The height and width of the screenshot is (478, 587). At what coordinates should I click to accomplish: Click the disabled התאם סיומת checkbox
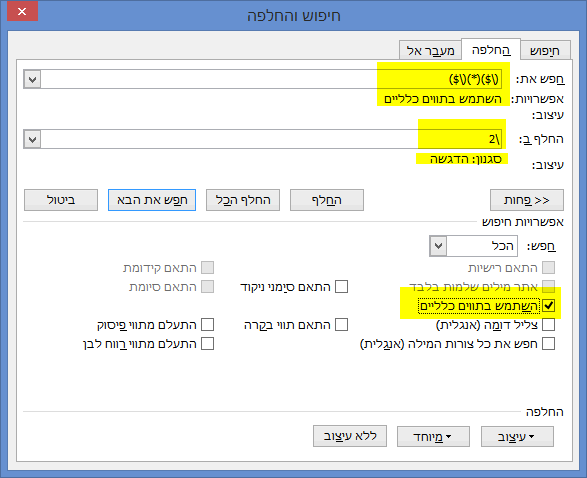207,287
